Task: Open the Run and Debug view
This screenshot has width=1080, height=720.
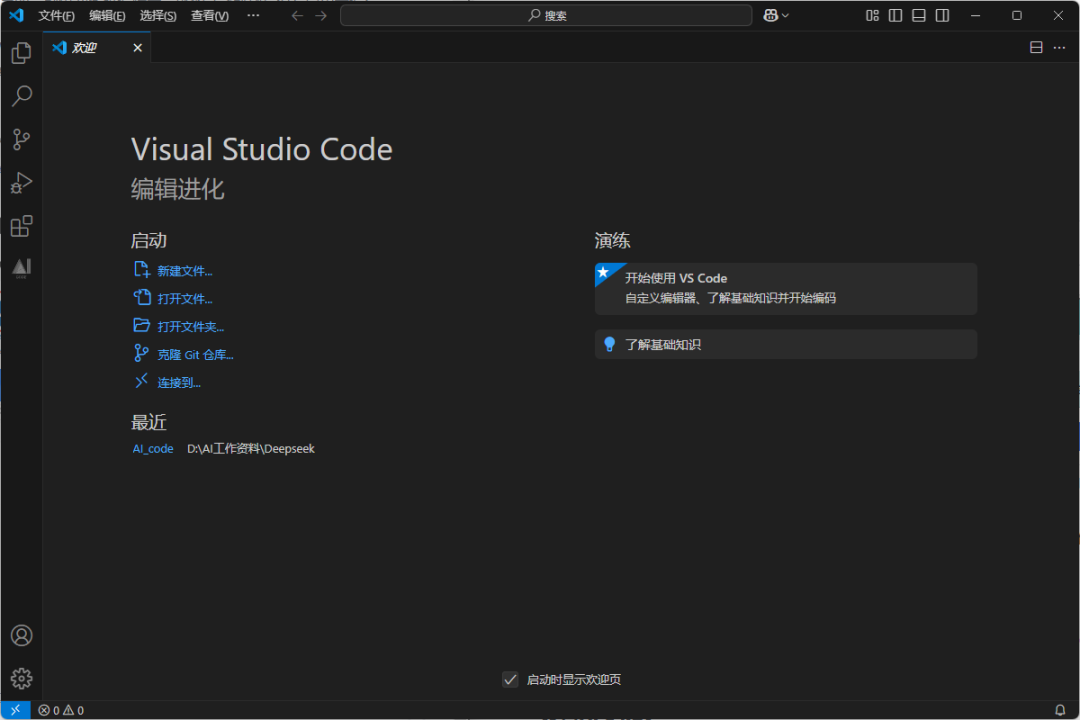Action: pos(21,183)
